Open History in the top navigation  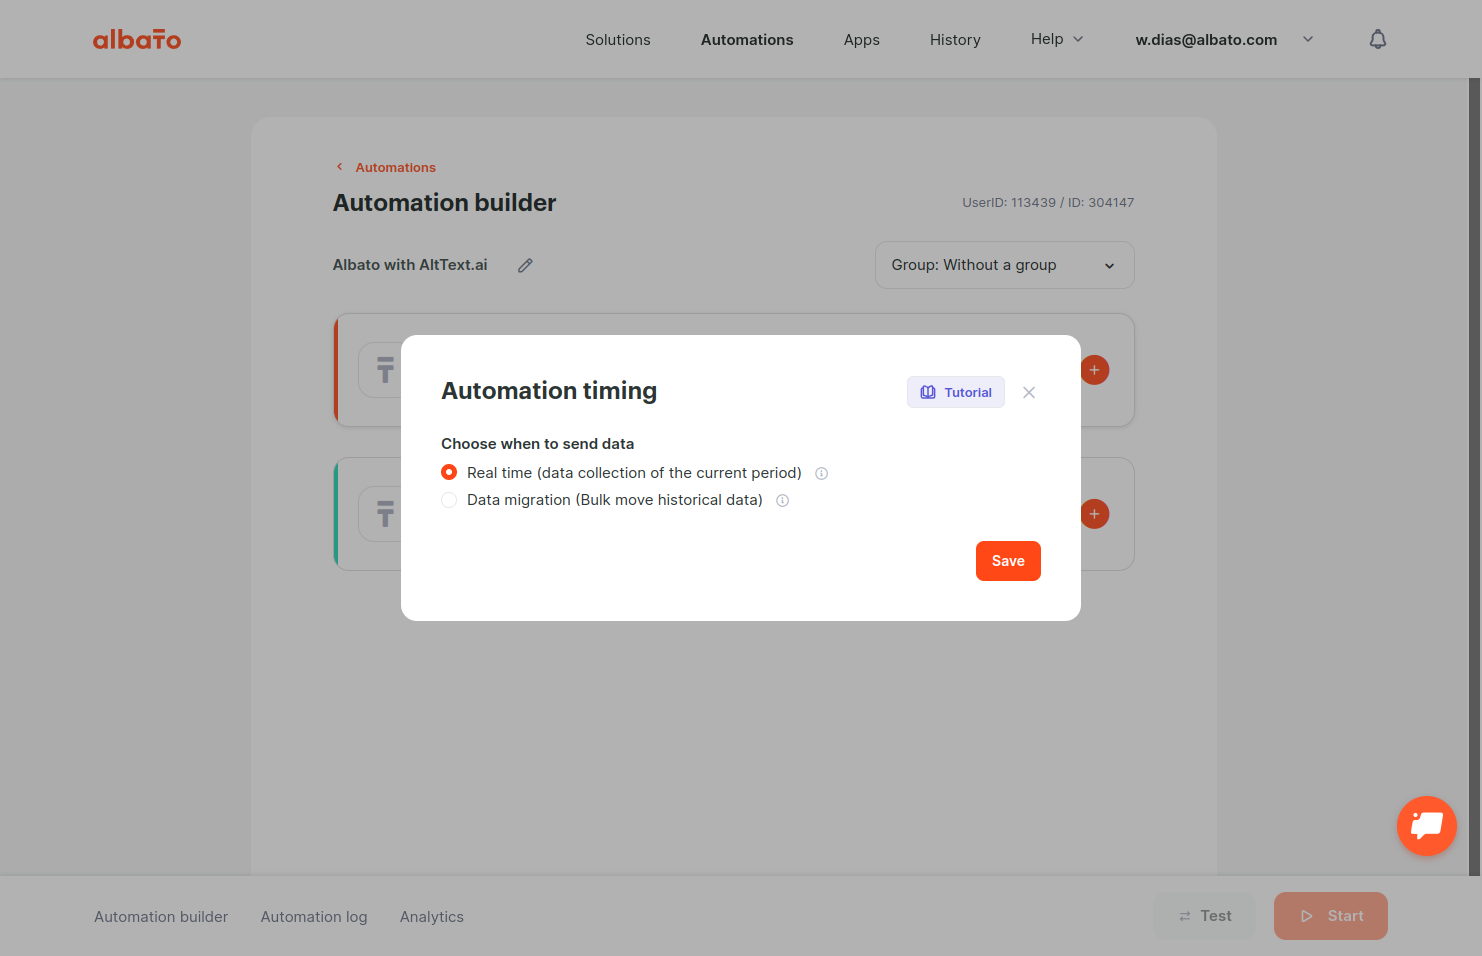(955, 40)
